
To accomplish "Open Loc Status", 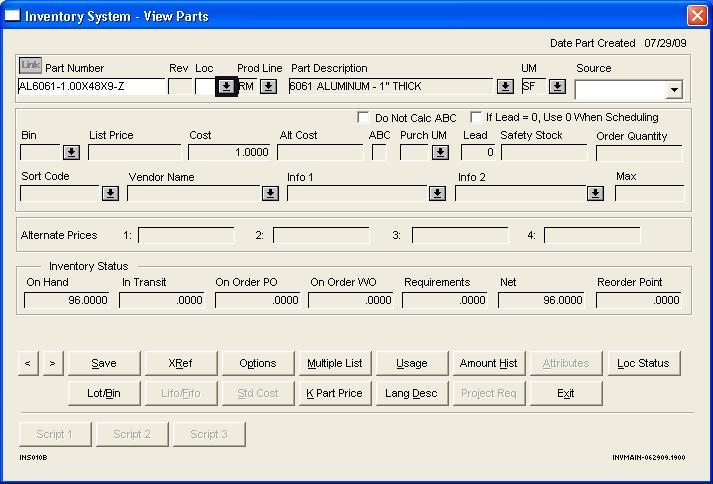I will coord(644,363).
